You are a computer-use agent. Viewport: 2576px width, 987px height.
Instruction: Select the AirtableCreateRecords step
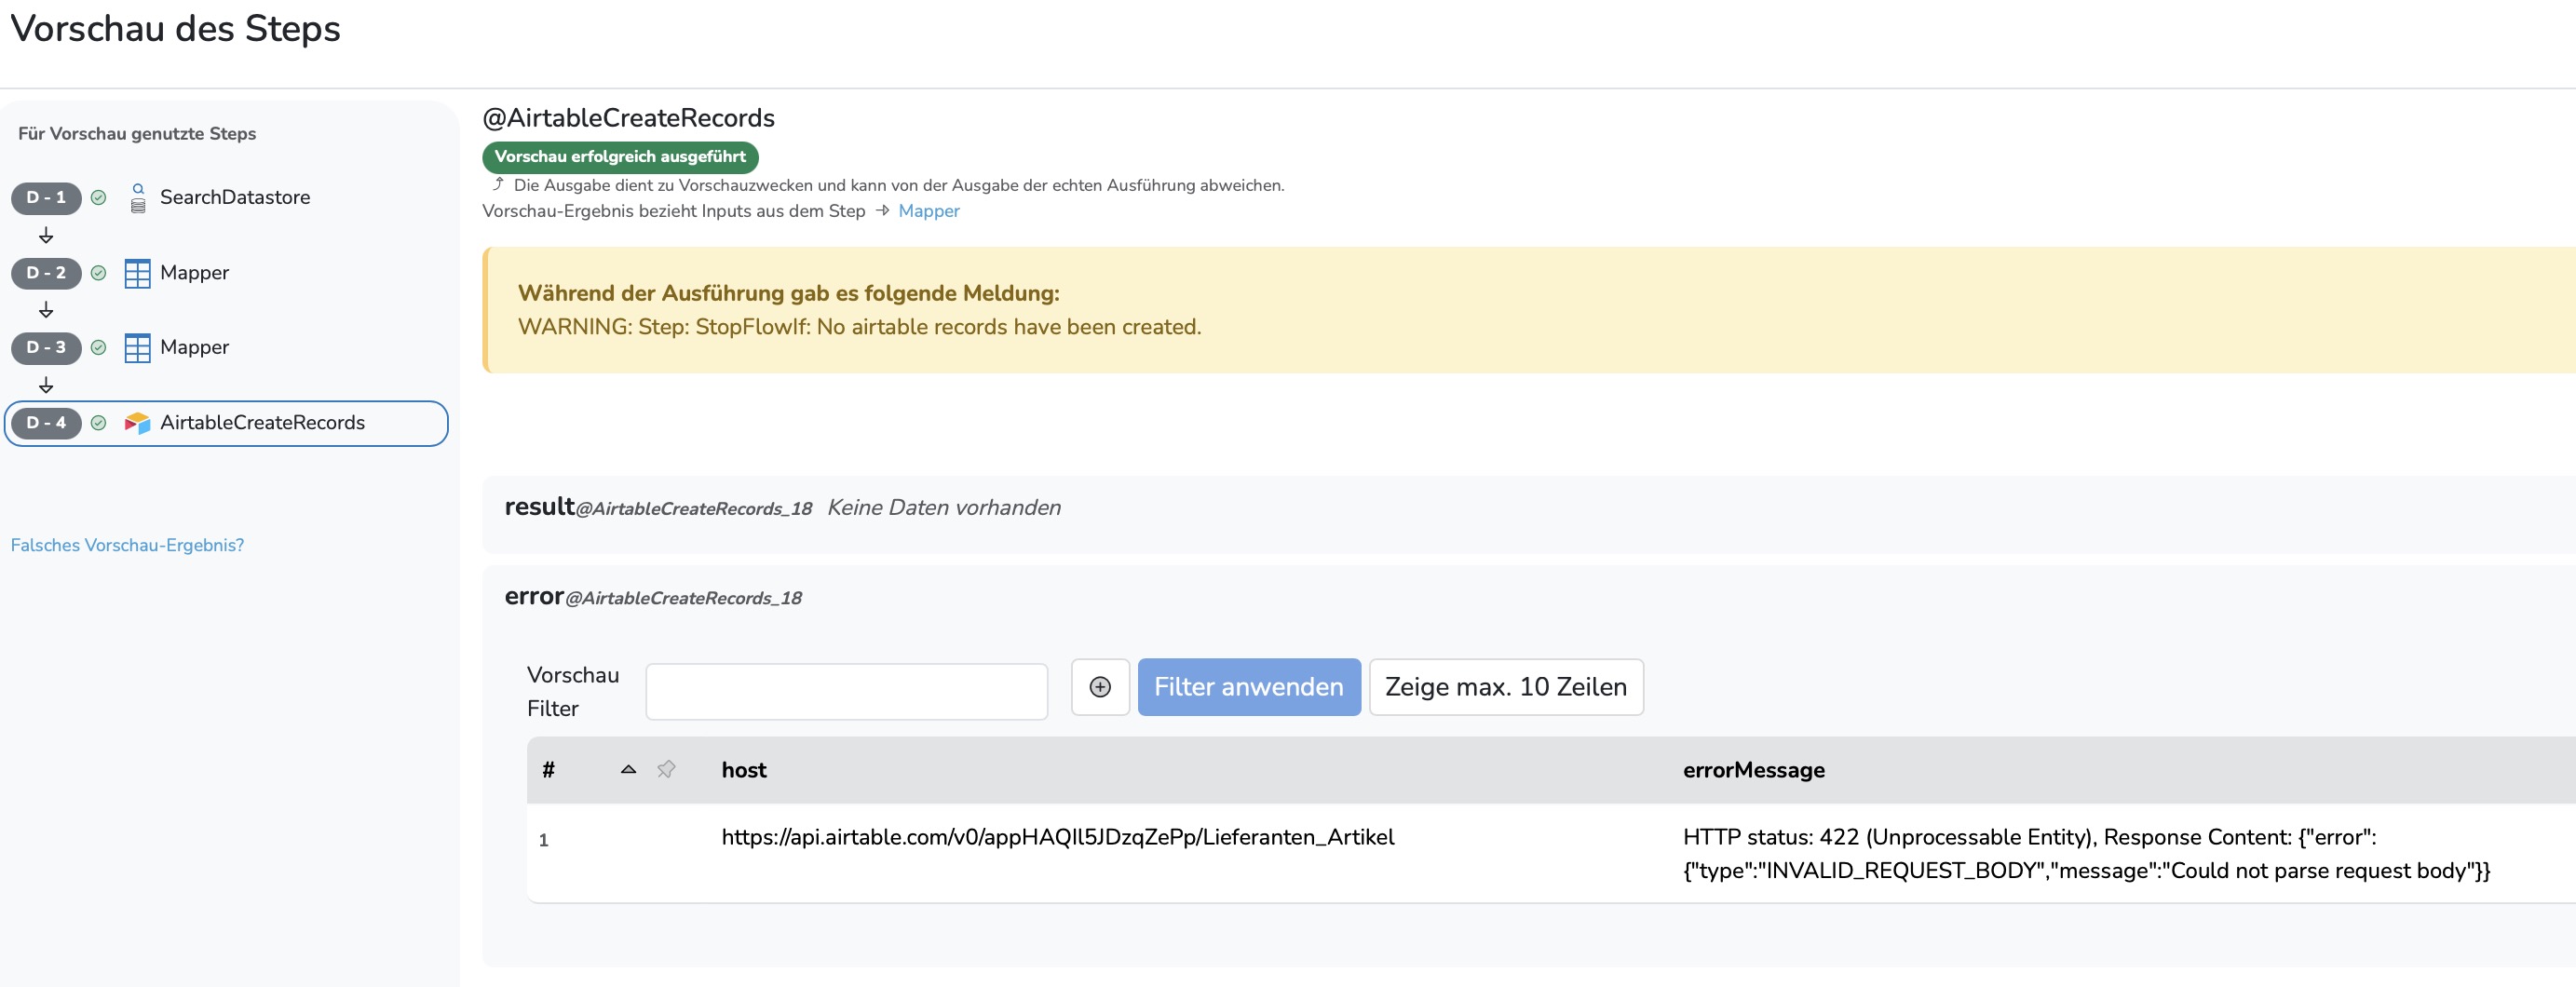226,423
